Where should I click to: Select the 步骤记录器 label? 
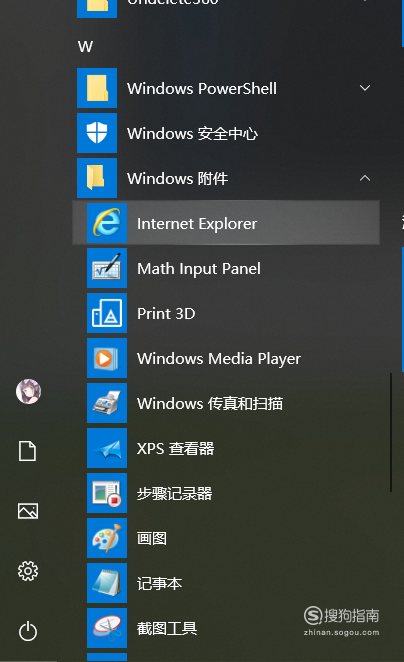(x=174, y=494)
